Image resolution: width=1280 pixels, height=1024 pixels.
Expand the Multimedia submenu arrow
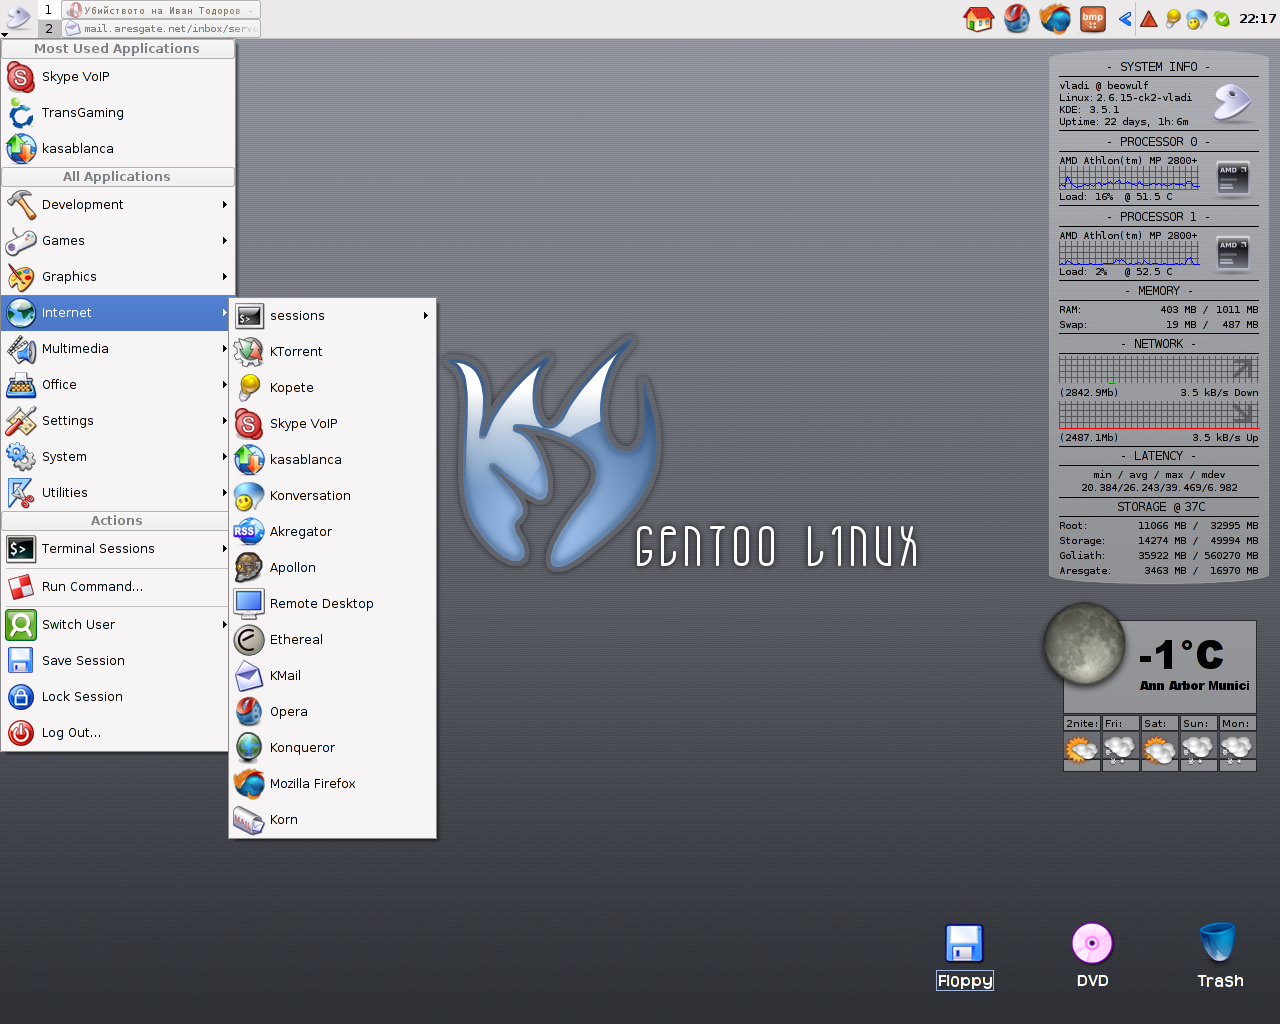225,349
